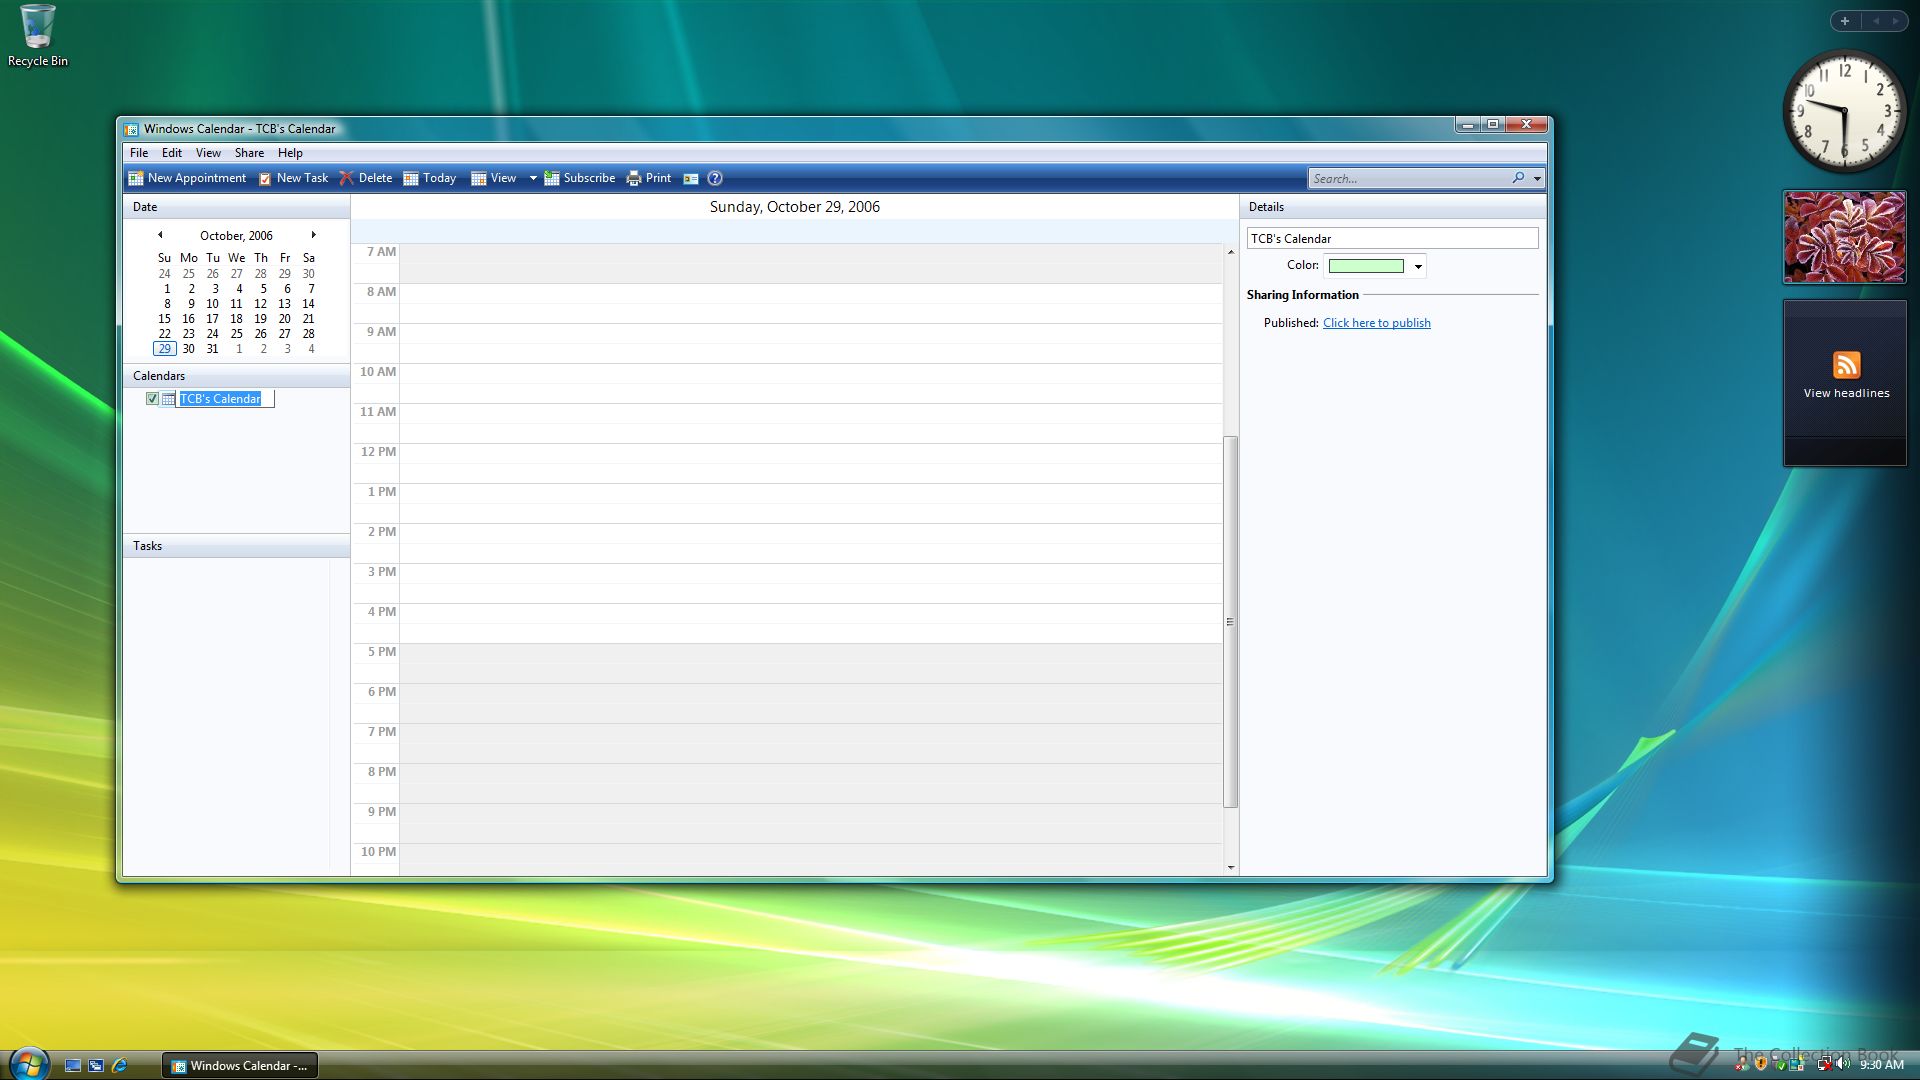This screenshot has width=1920, height=1080.
Task: Click the orange RSS feed icon
Action: click(x=1846, y=365)
